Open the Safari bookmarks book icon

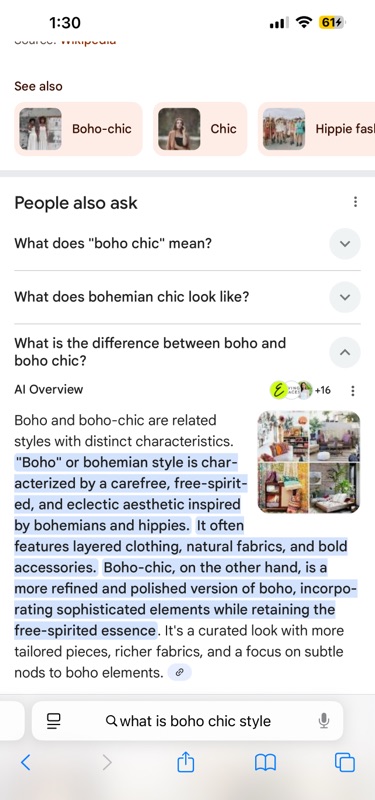coord(265,763)
